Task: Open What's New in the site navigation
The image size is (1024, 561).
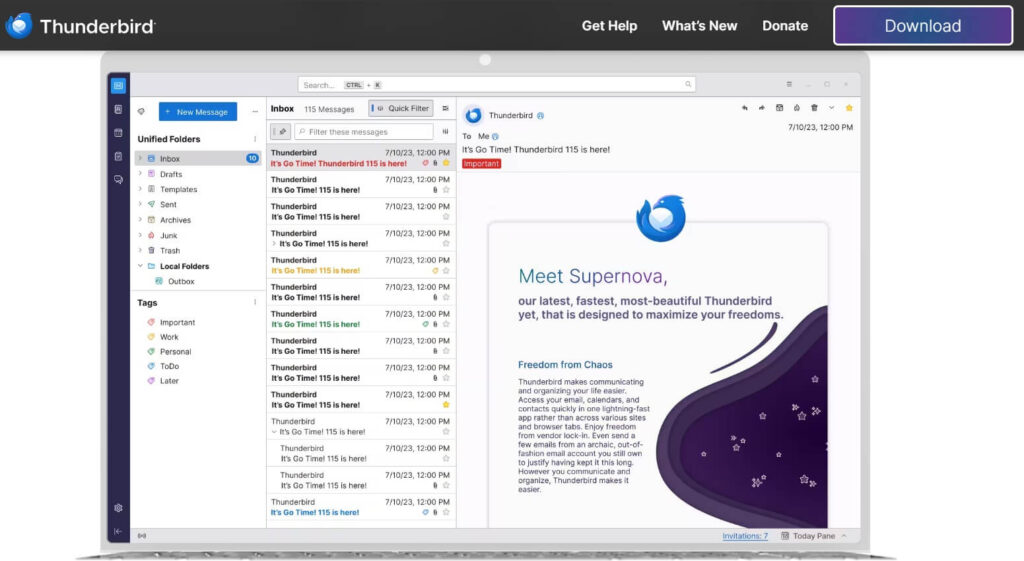Action: (x=699, y=25)
